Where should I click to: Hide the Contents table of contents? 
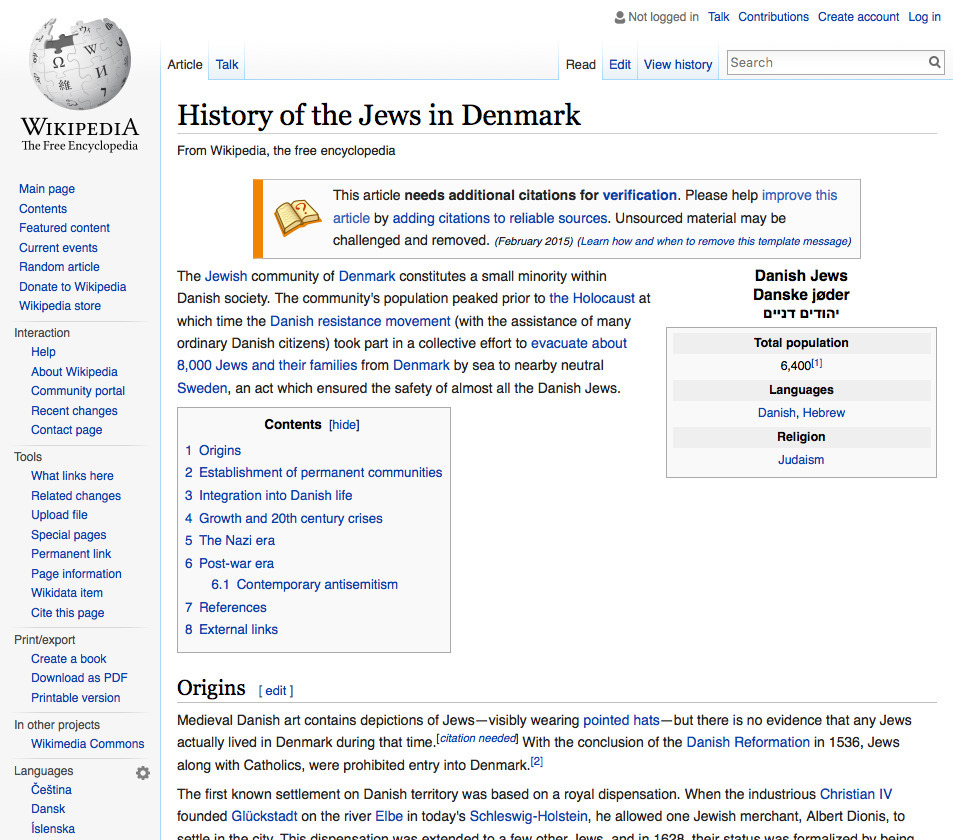[x=344, y=424]
